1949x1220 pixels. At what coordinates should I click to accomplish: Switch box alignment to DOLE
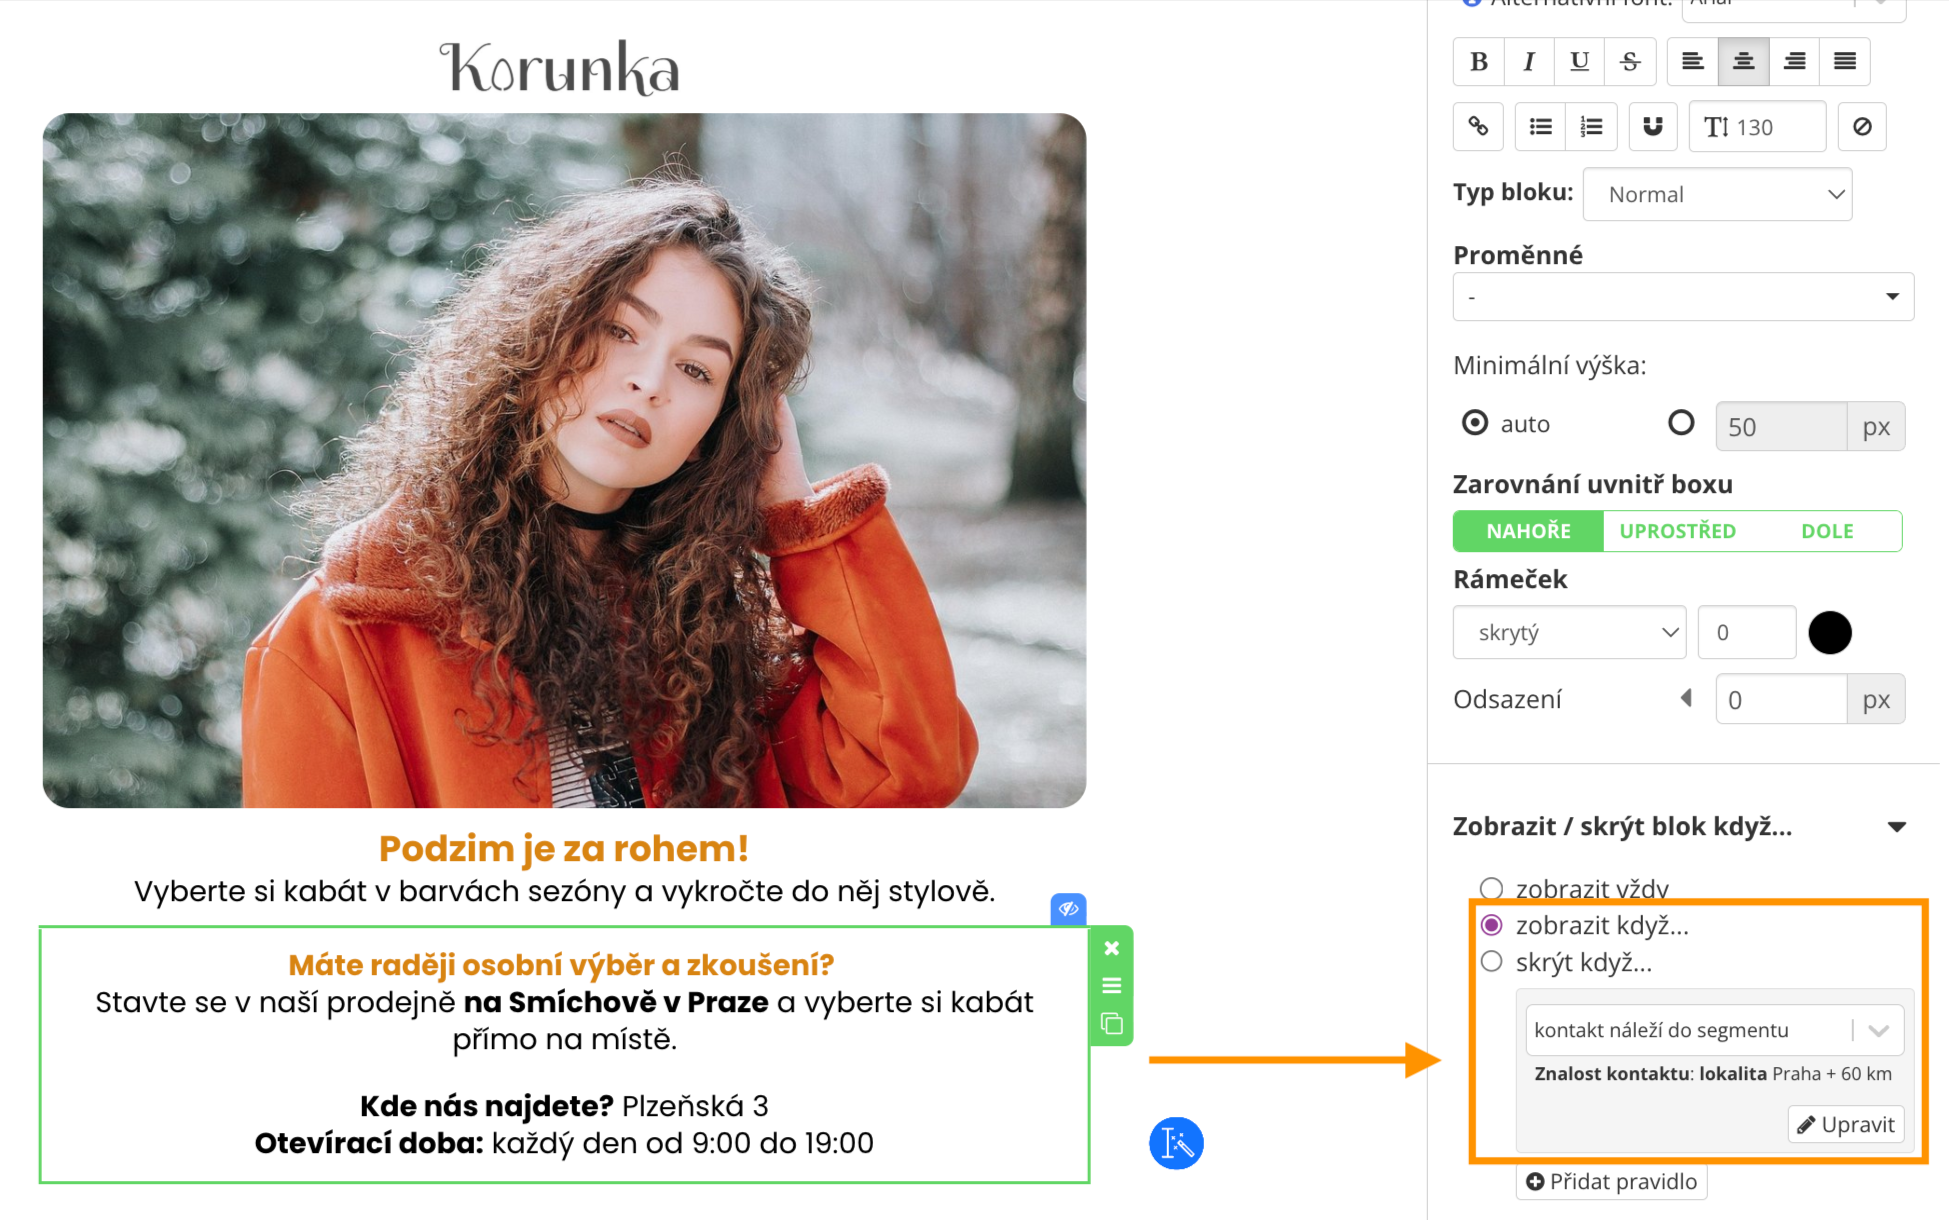coord(1827,531)
